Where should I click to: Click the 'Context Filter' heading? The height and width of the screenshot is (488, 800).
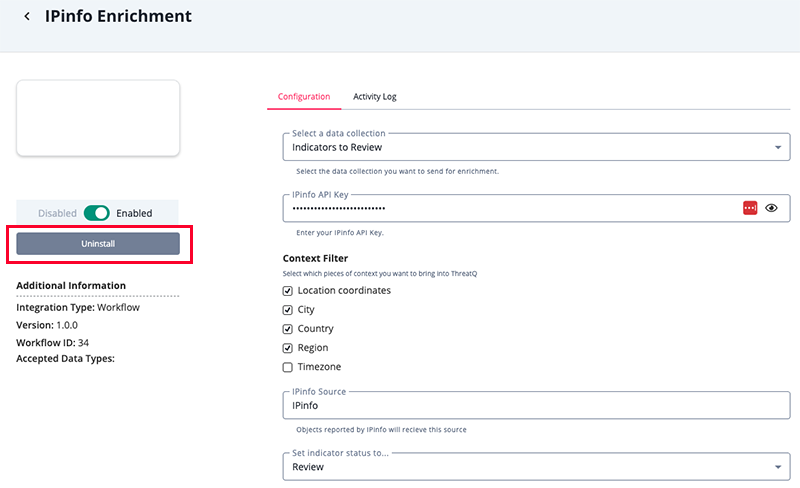pyautogui.click(x=315, y=258)
